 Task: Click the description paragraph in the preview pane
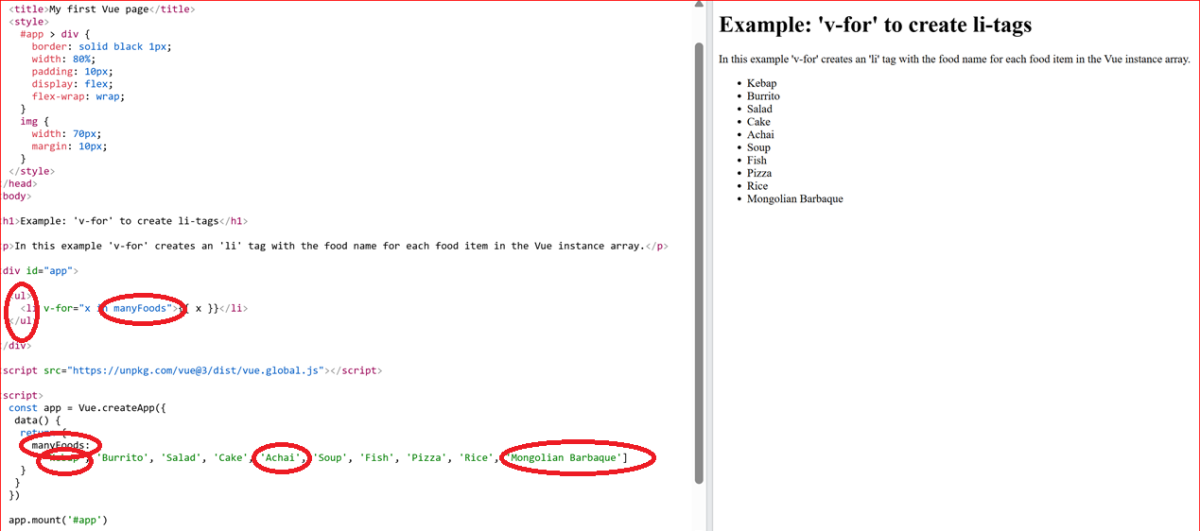point(954,59)
